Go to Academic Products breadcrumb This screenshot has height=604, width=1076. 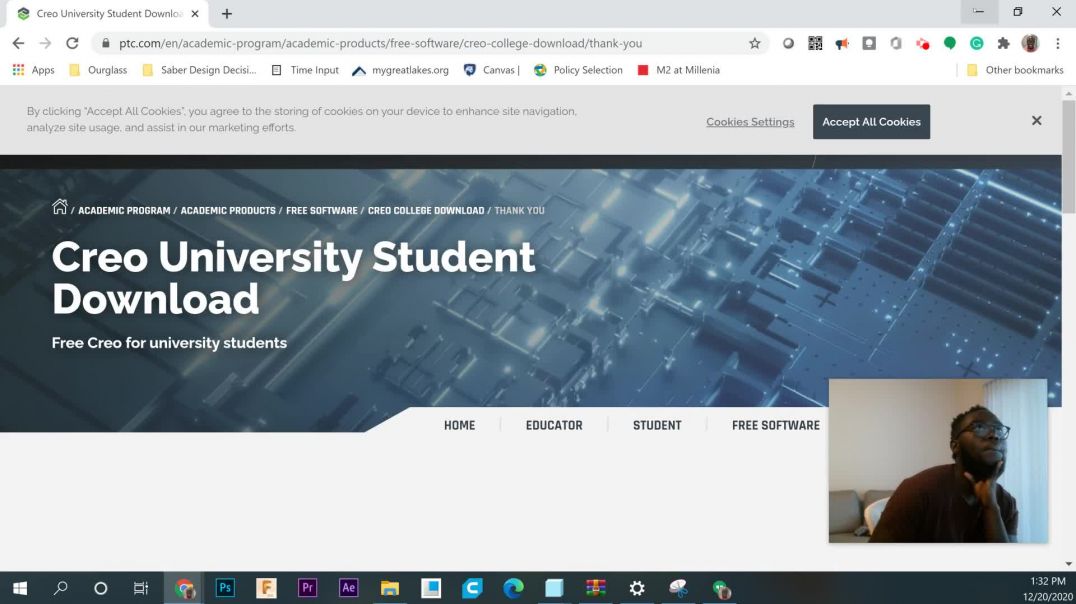(228, 211)
